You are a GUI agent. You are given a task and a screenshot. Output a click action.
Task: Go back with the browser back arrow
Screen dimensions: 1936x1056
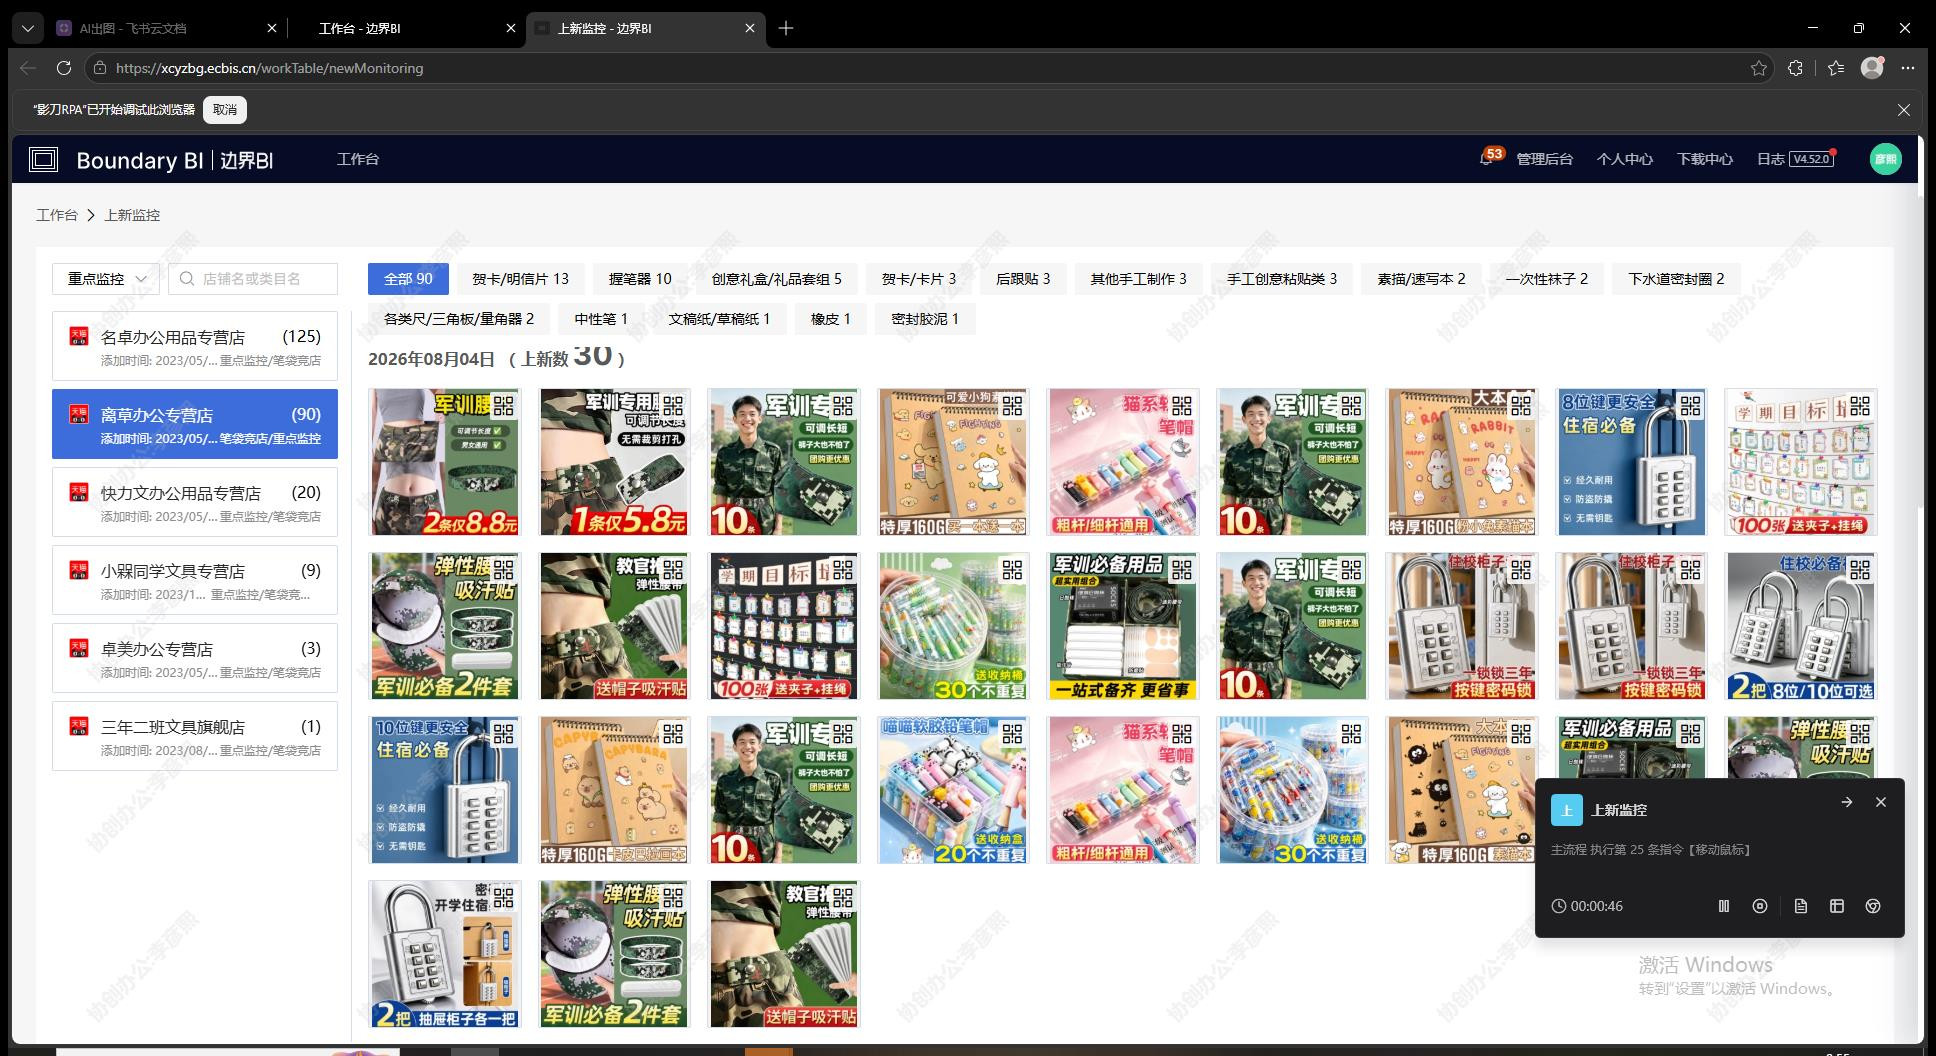pyautogui.click(x=28, y=68)
